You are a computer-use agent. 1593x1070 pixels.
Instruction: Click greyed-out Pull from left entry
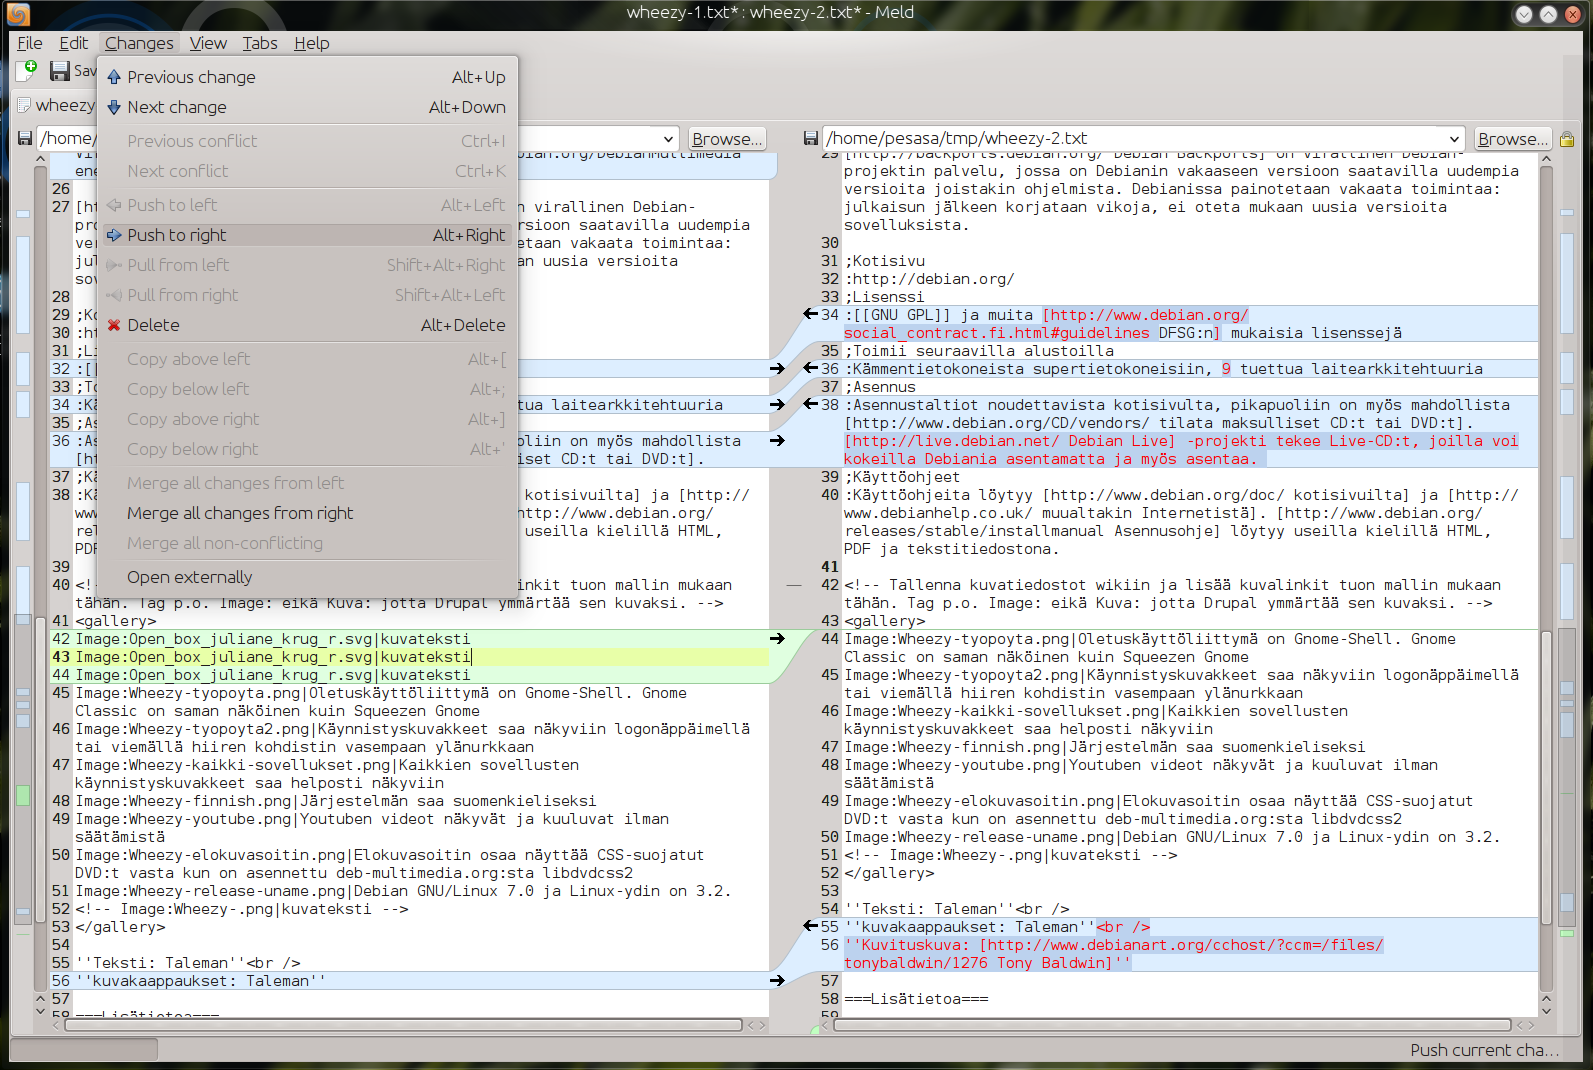pyautogui.click(x=307, y=265)
